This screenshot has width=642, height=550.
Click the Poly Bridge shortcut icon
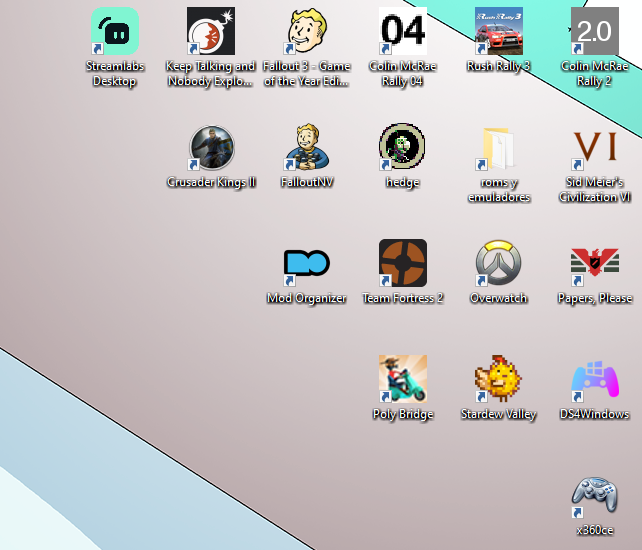403,379
